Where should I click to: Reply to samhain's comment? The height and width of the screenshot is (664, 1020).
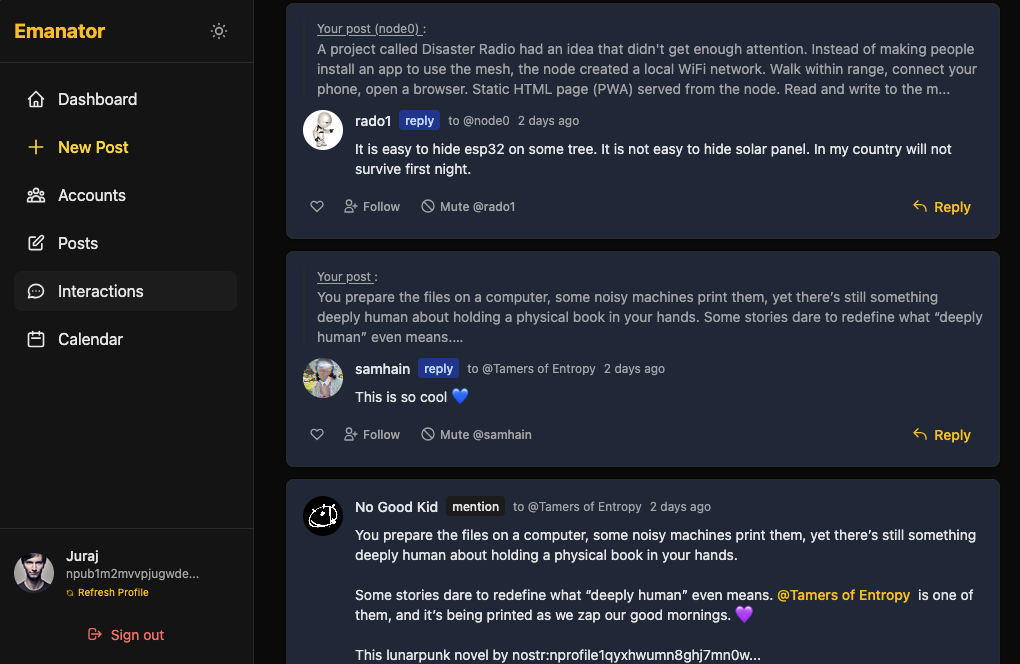coord(942,435)
